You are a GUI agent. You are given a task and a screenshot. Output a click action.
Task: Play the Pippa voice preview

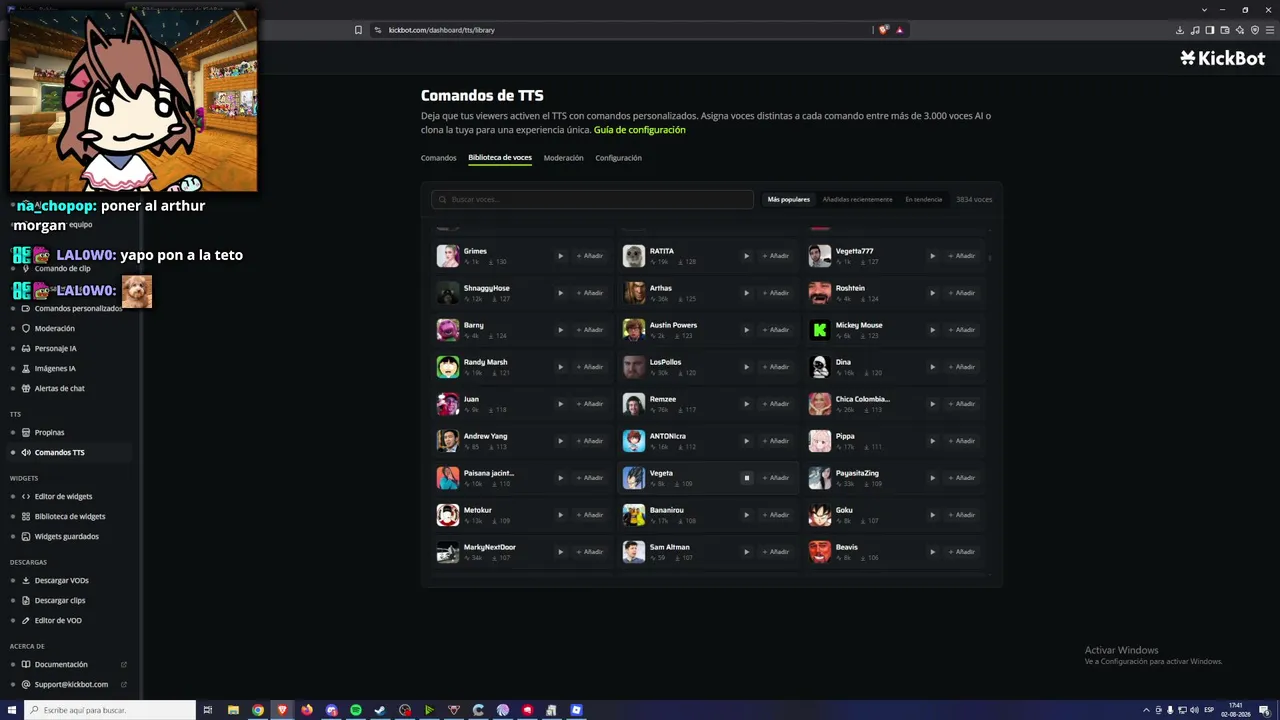click(932, 441)
